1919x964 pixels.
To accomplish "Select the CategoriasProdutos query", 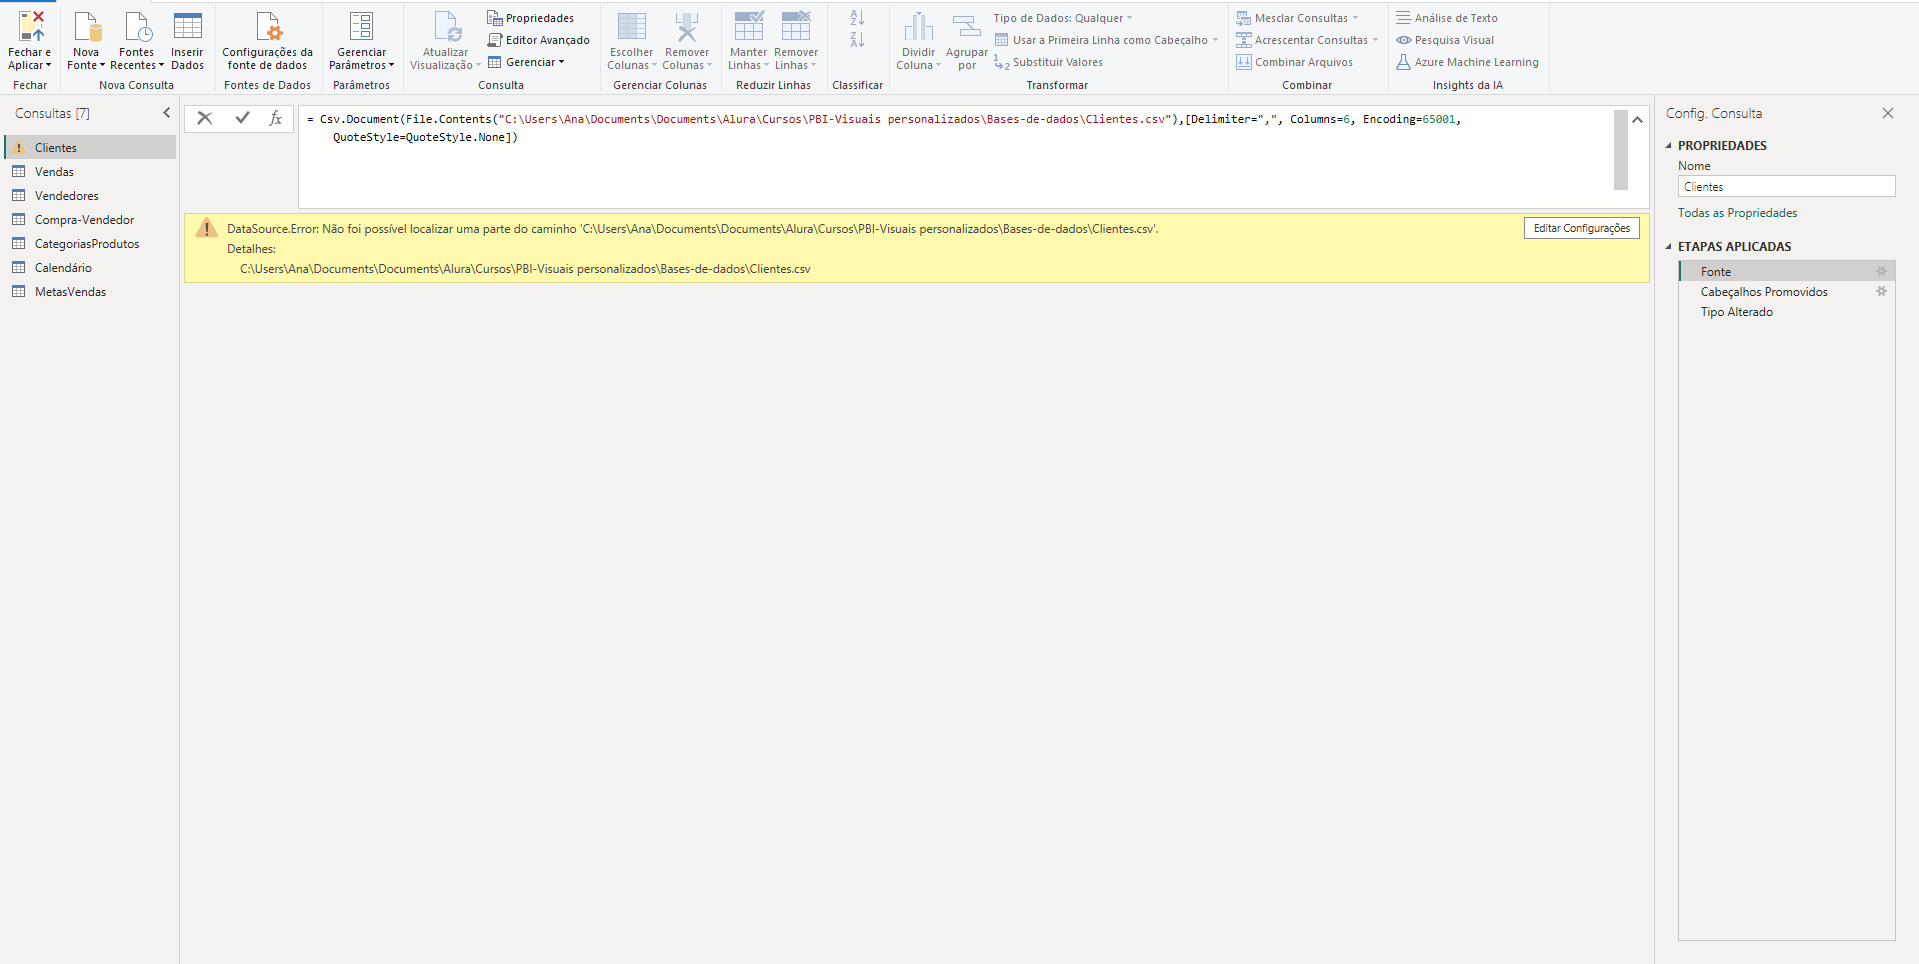I will point(90,244).
